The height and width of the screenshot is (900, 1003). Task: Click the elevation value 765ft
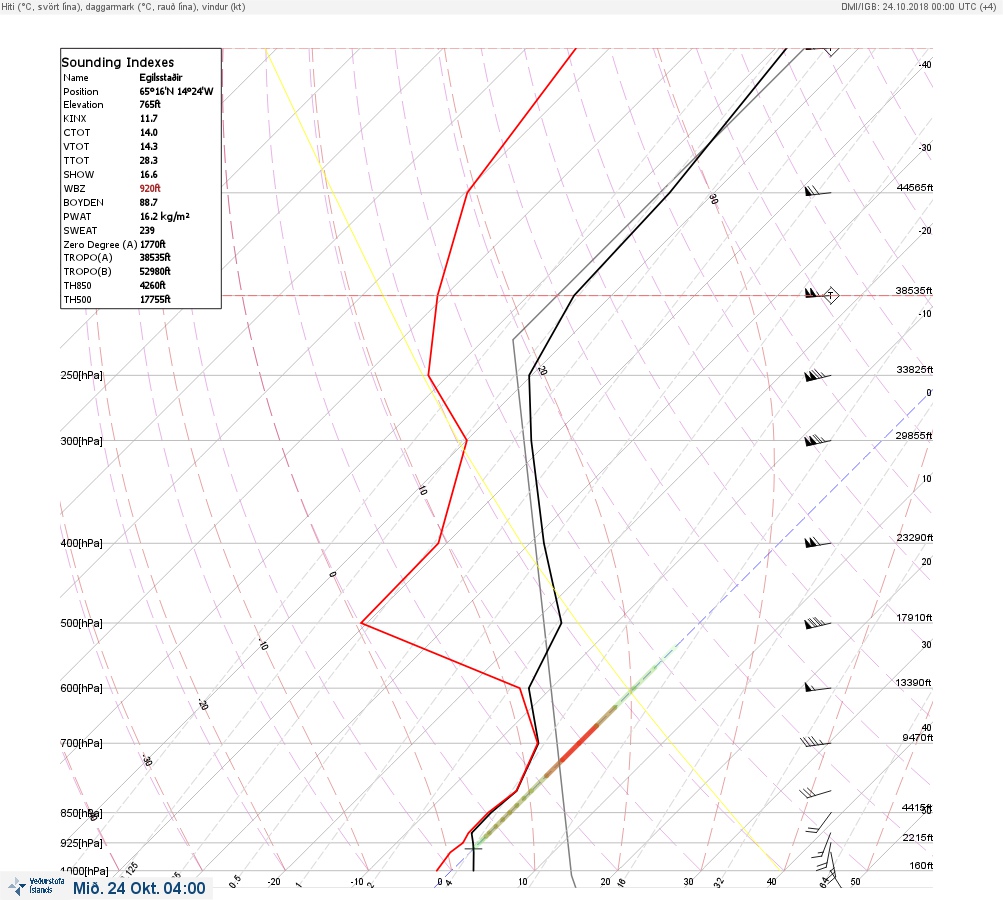(x=150, y=104)
